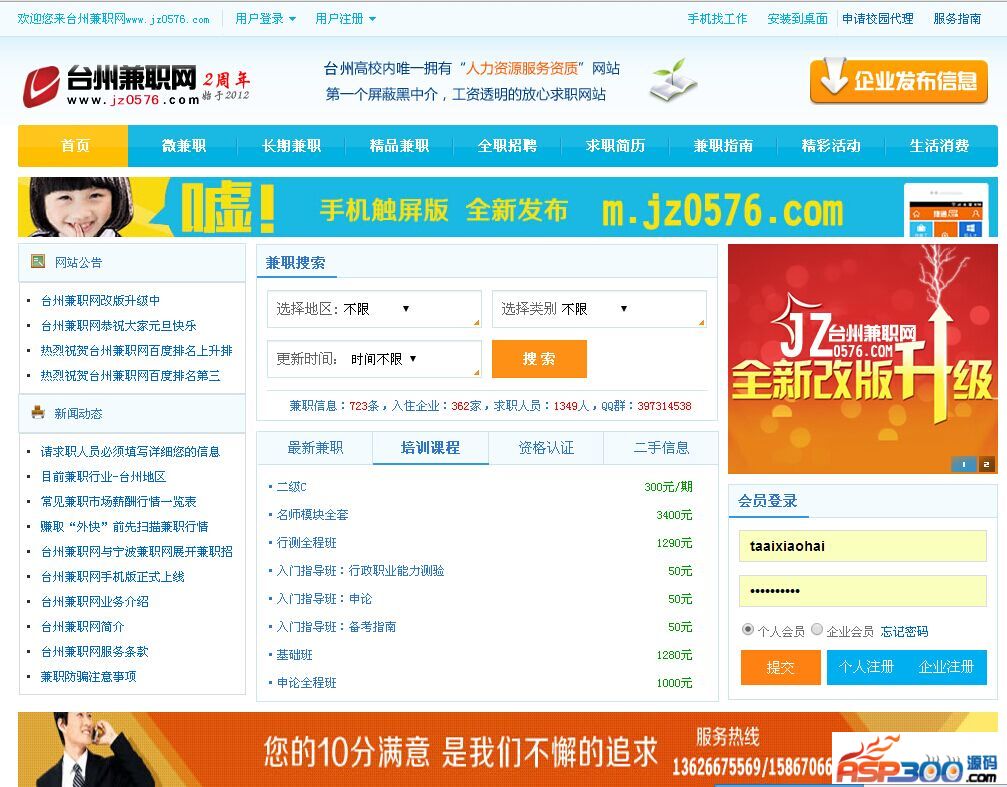Open the 基础班 course
This screenshot has height=787, width=1007.
tap(294, 655)
